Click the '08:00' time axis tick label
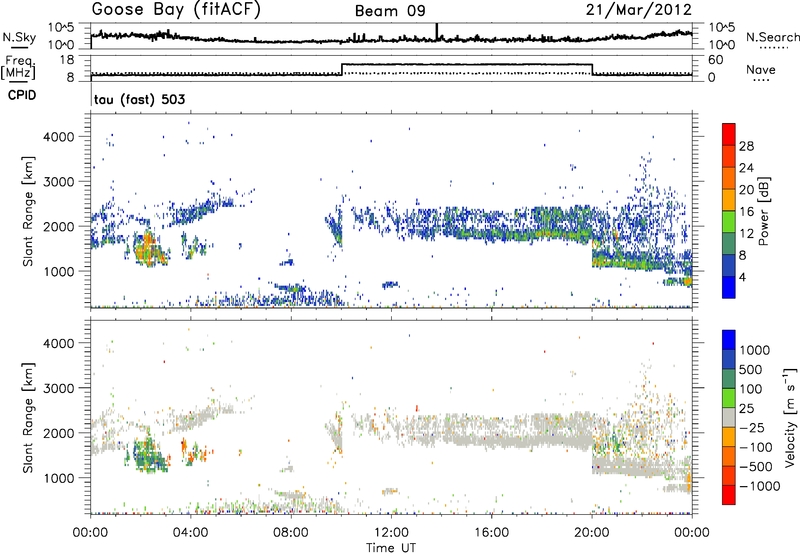The width and height of the screenshot is (800, 554). click(x=291, y=533)
